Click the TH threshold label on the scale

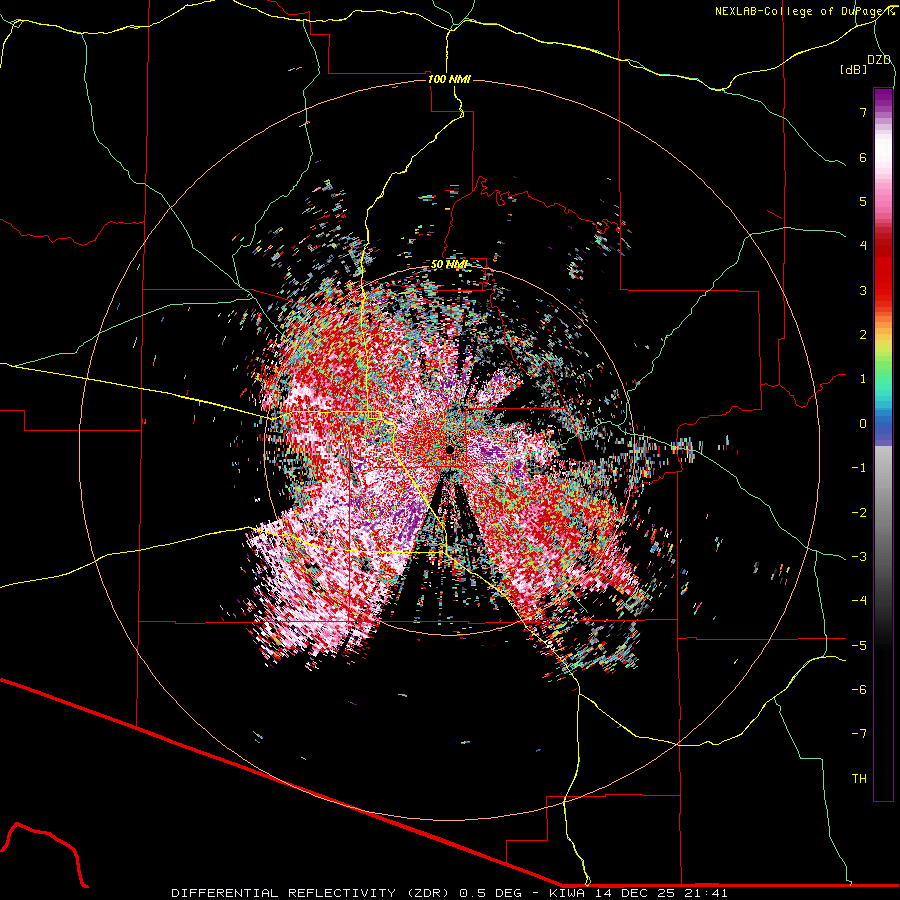(859, 779)
